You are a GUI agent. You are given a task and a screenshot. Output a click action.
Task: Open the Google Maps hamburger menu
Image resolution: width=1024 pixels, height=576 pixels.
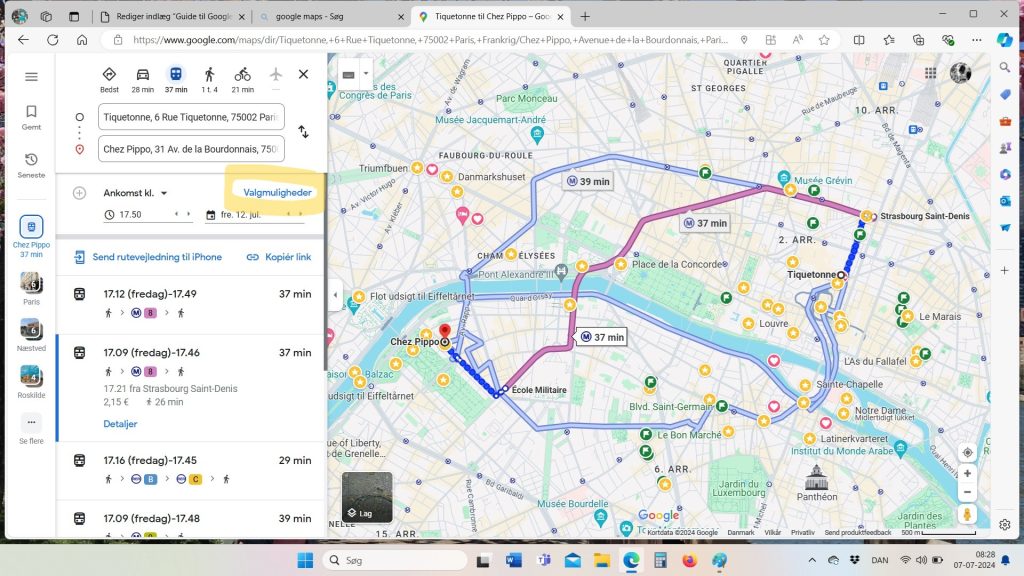pyautogui.click(x=31, y=77)
